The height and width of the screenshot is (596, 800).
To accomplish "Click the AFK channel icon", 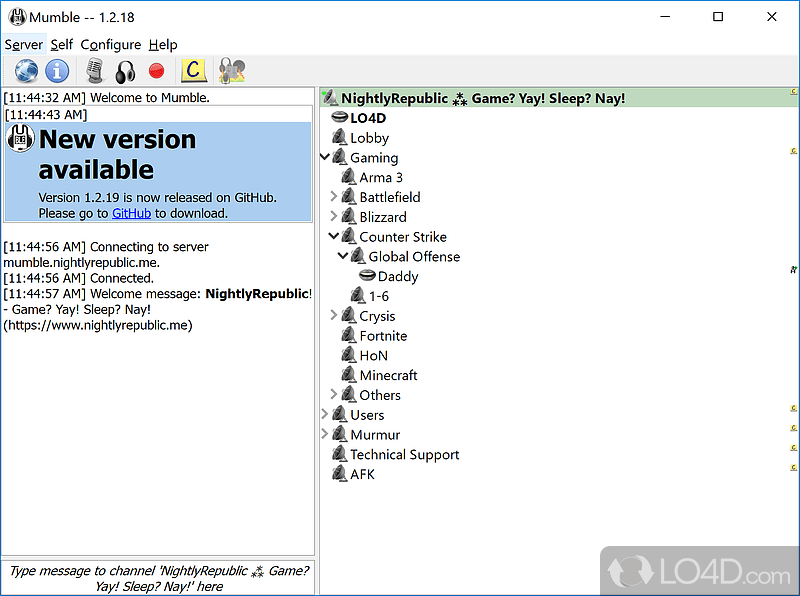I will click(340, 474).
